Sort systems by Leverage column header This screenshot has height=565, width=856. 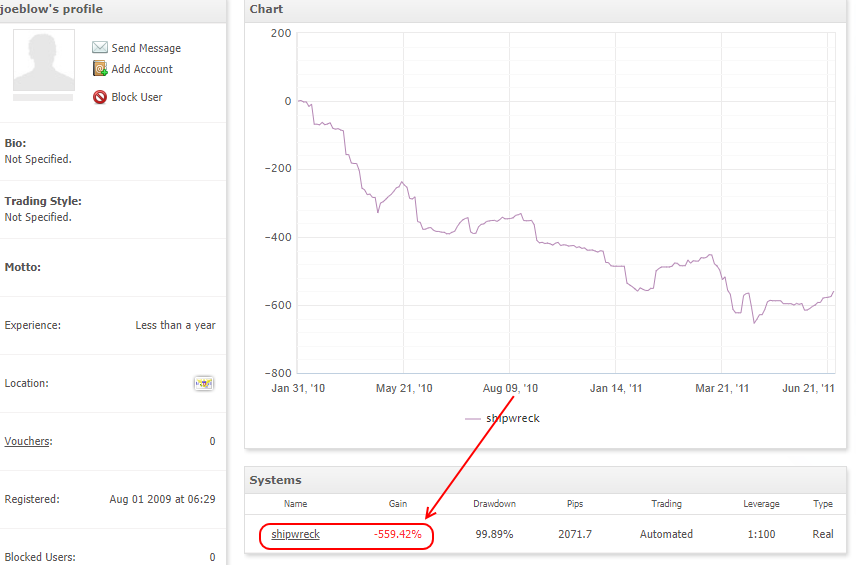click(761, 503)
